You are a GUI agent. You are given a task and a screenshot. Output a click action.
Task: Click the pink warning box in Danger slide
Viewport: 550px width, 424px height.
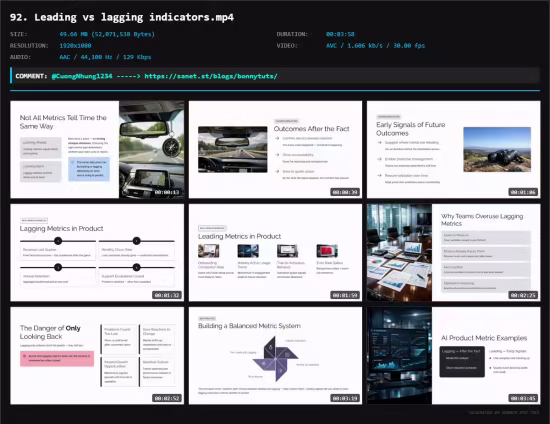(x=57, y=358)
